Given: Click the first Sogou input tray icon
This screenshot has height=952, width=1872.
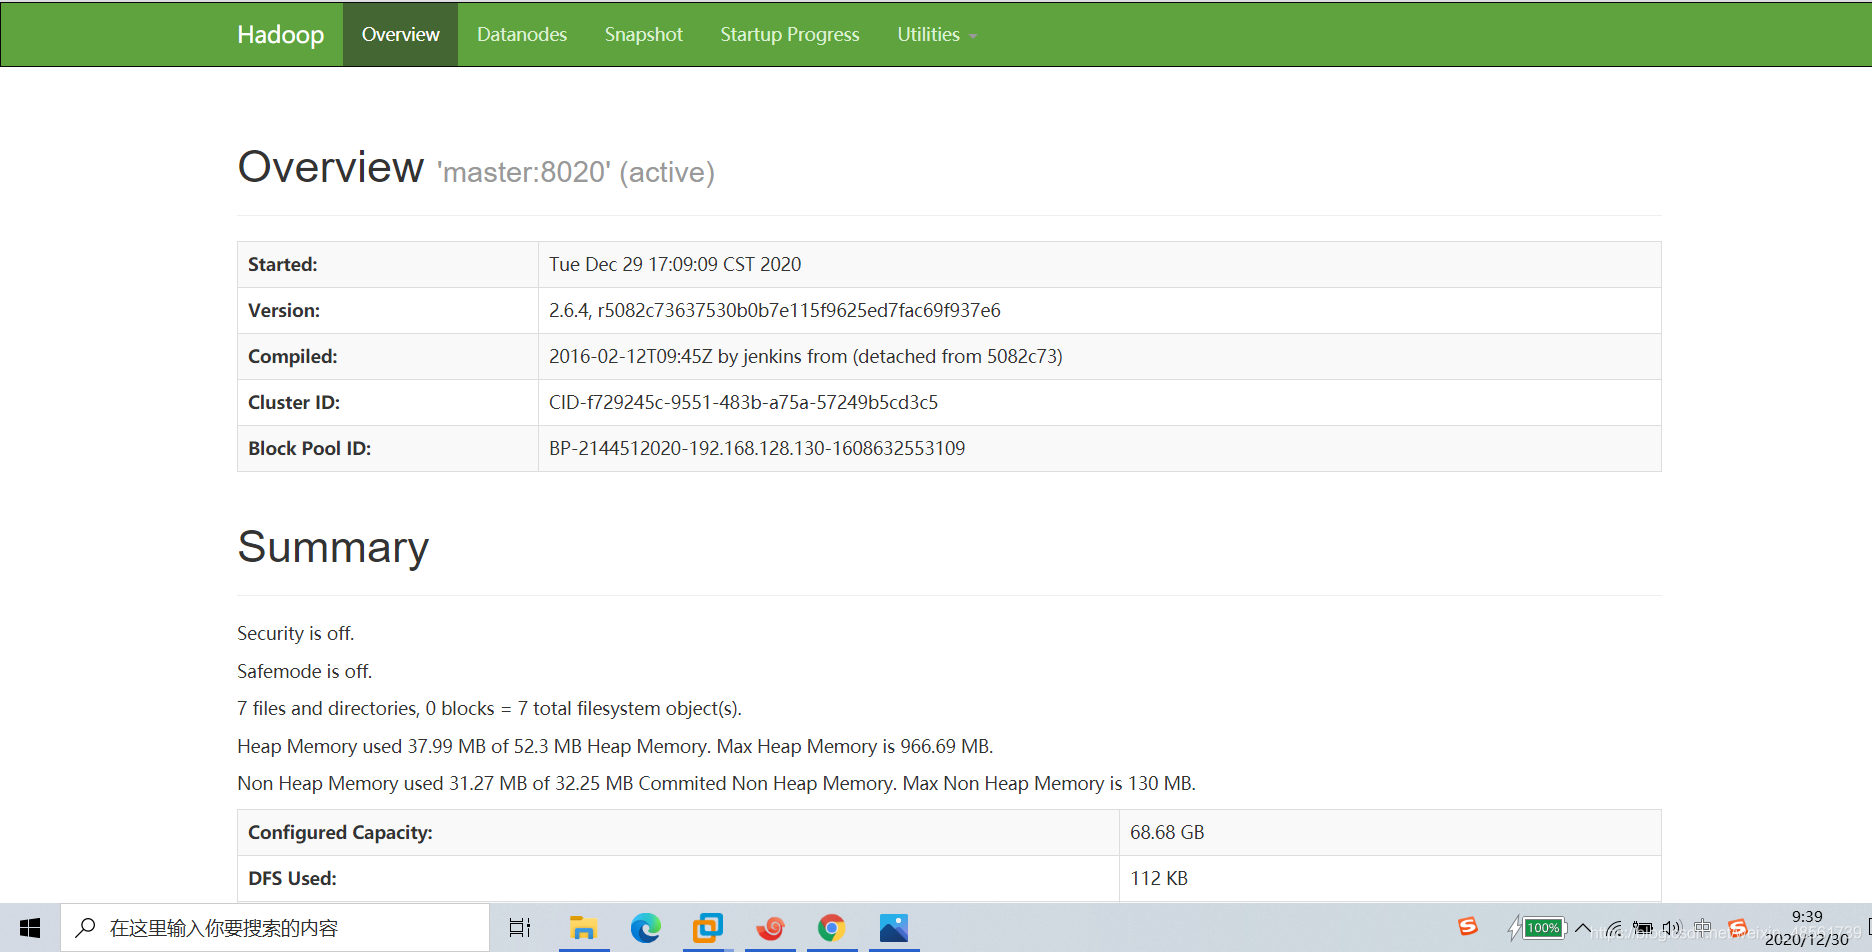Looking at the screenshot, I should point(1468,927).
